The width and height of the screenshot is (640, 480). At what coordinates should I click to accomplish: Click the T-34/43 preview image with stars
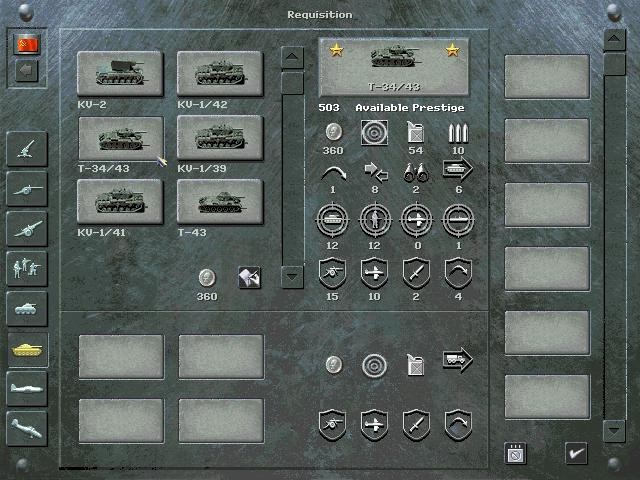tap(393, 64)
